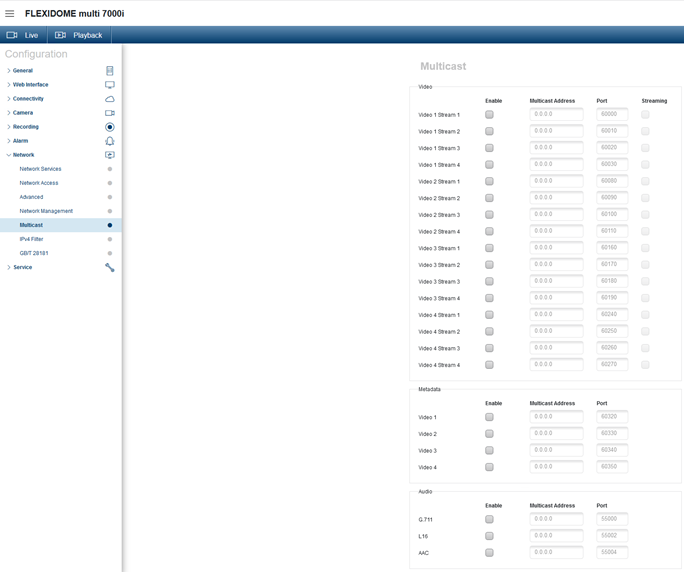Switch to the Playback tab
The image size is (684, 572).
[x=79, y=35]
